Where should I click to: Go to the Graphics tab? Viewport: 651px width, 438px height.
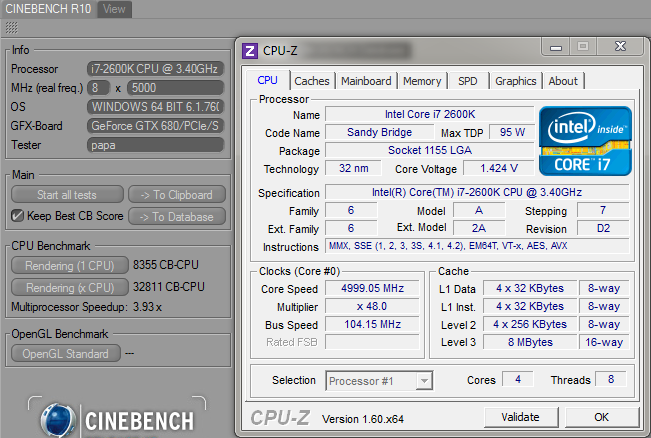(516, 81)
